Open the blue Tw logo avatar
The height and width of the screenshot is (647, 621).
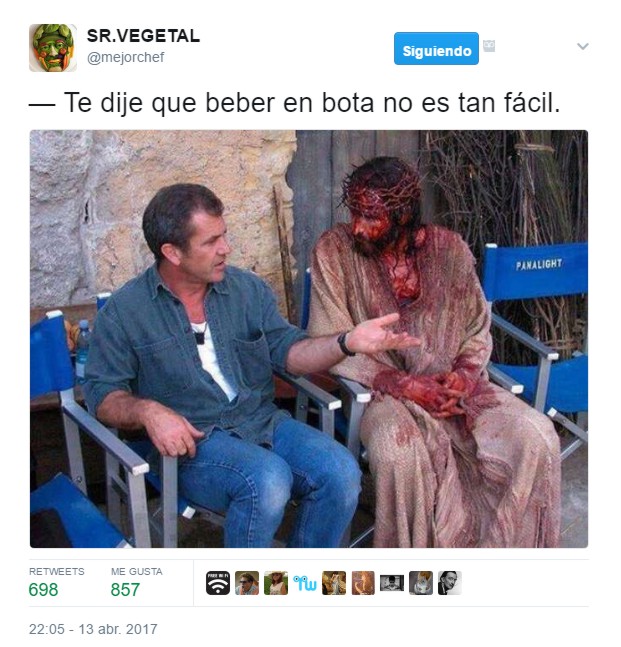click(305, 583)
